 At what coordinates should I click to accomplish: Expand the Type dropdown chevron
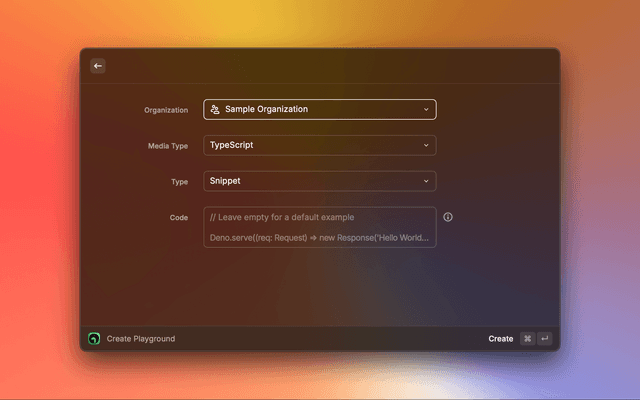click(425, 181)
